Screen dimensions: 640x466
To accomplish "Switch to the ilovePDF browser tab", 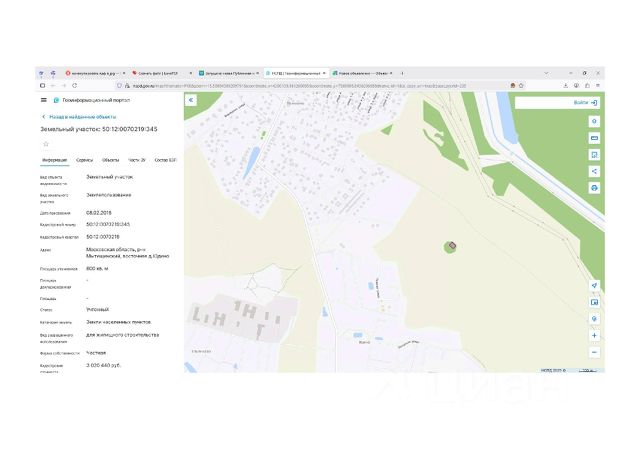I will pyautogui.click(x=162, y=73).
